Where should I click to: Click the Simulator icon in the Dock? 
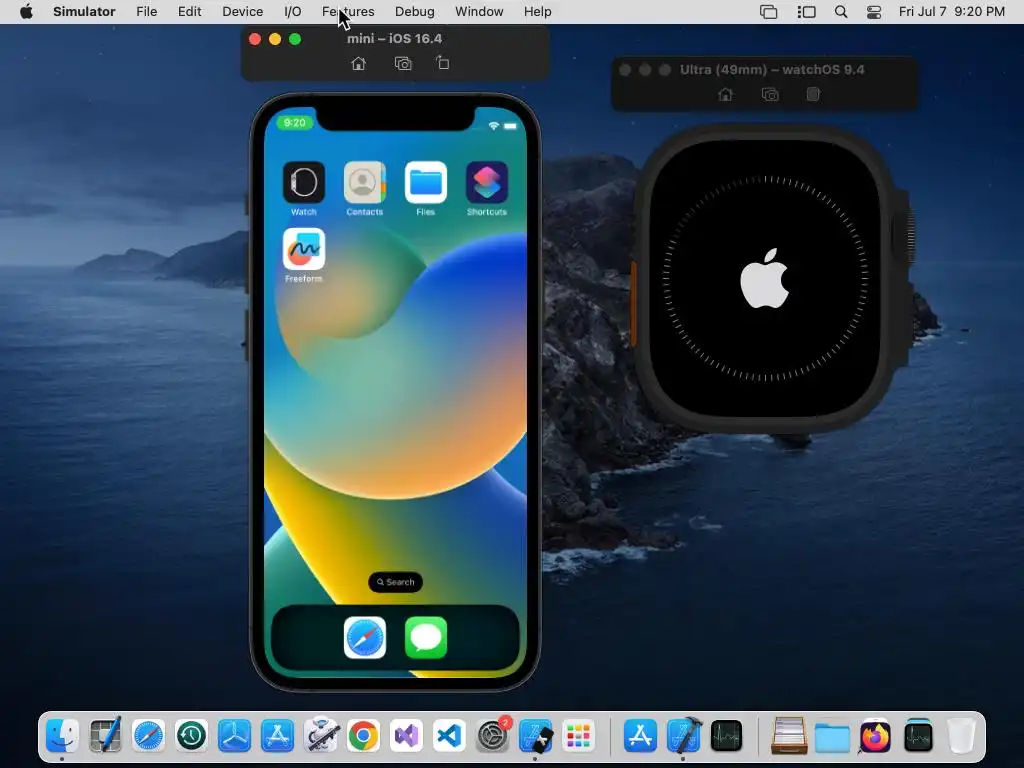click(536, 736)
